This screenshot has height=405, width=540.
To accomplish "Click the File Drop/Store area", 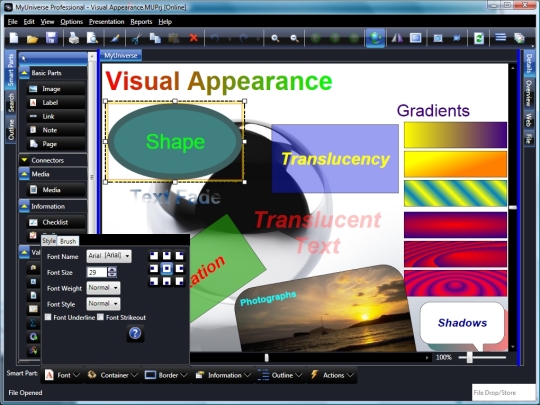I will point(503,393).
